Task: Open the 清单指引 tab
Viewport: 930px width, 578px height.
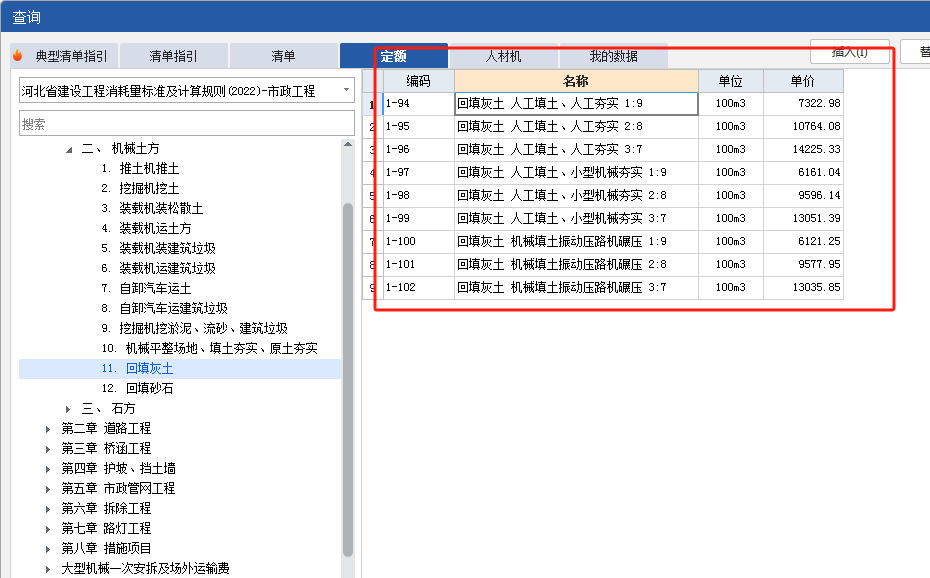Action: (x=173, y=56)
